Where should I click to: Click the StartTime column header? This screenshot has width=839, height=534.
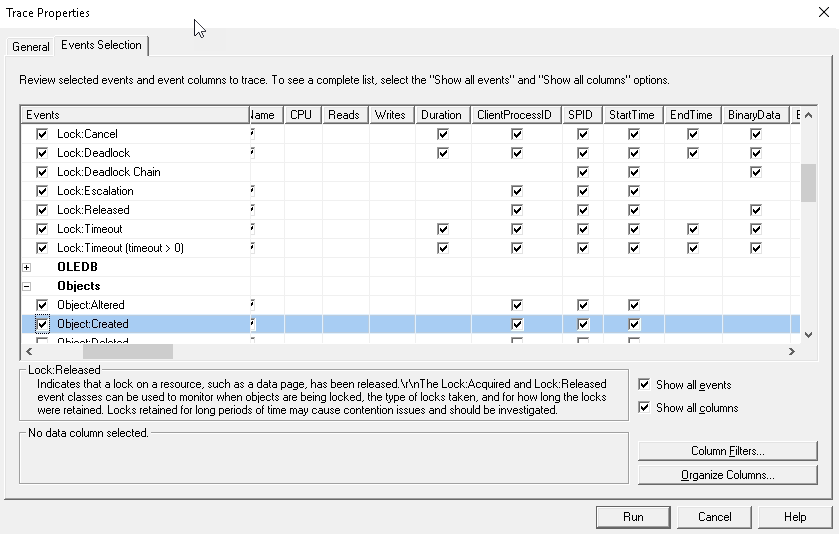pos(633,115)
